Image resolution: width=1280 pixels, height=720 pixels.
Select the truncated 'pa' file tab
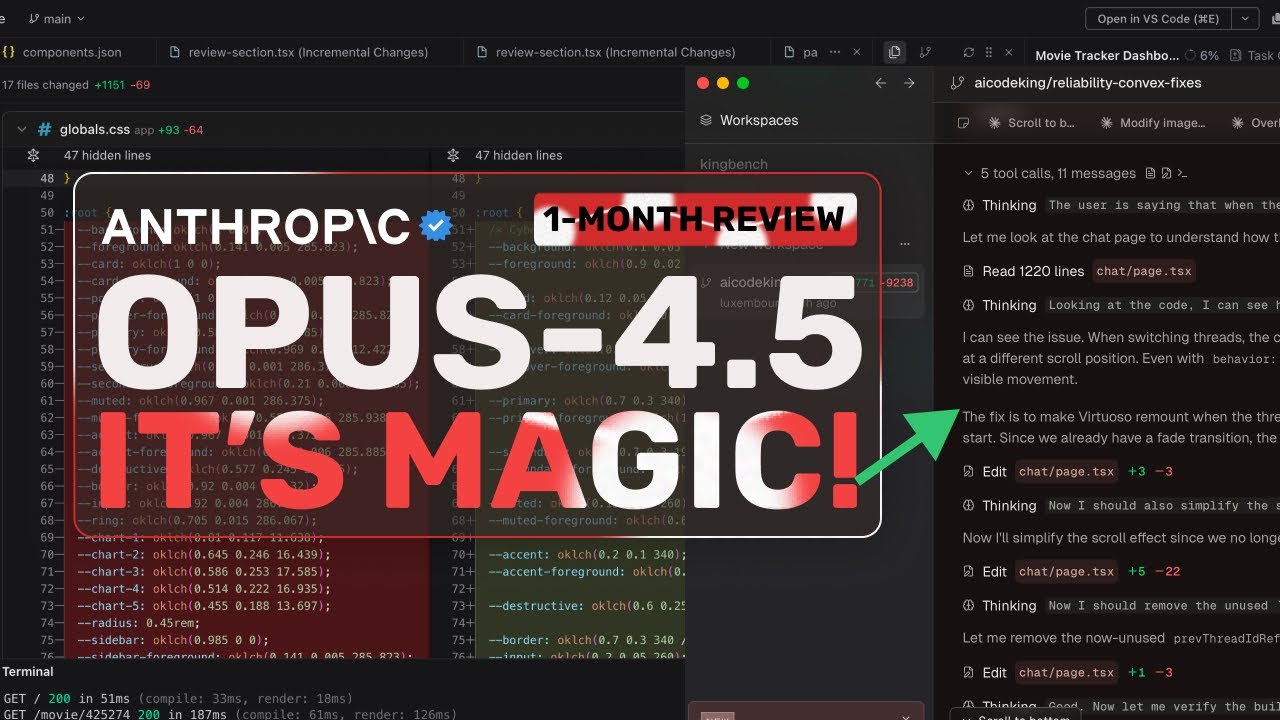click(801, 52)
